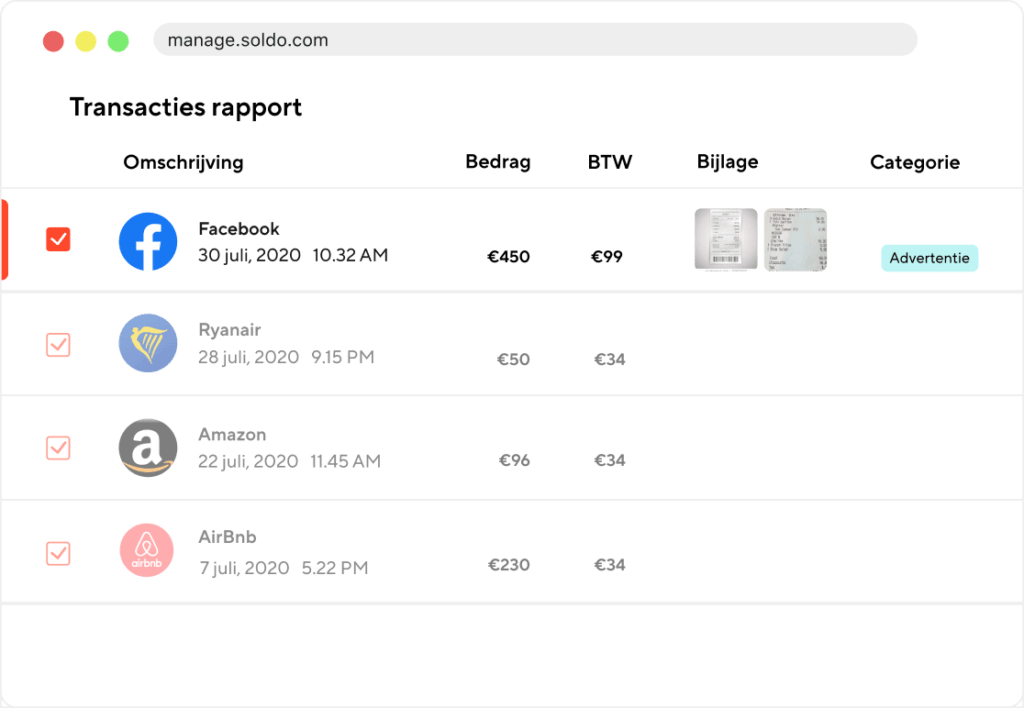The image size is (1024, 708).
Task: Click the Amazon logo icon
Action: [148, 447]
